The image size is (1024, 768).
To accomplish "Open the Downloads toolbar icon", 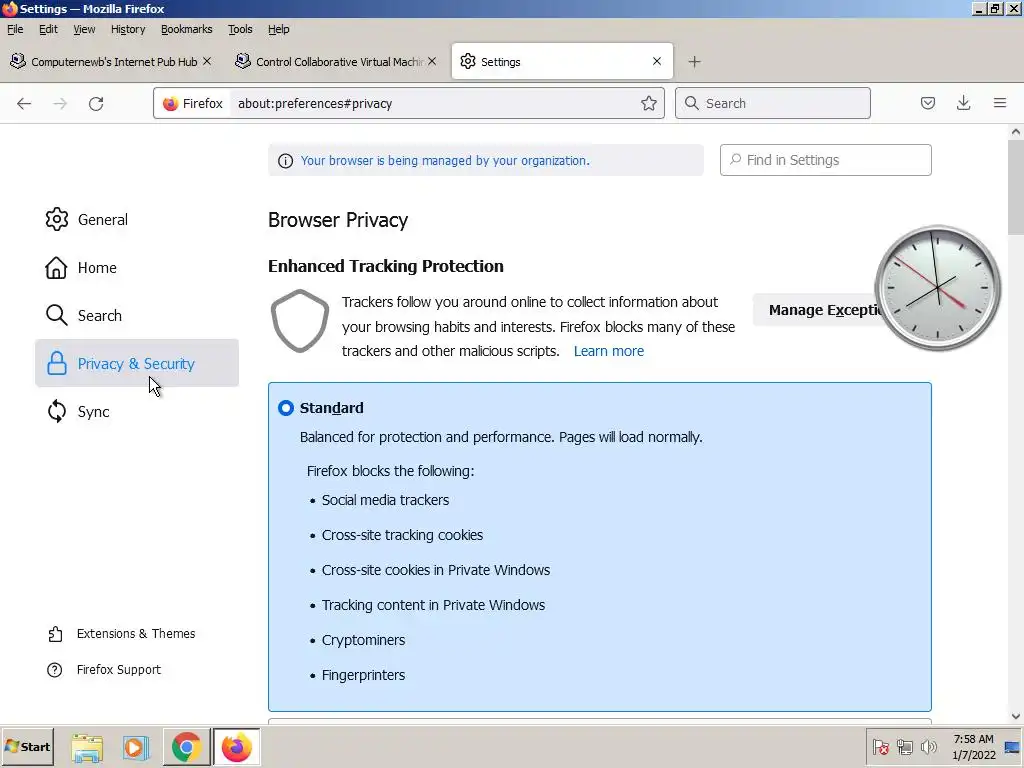I will pyautogui.click(x=963, y=103).
